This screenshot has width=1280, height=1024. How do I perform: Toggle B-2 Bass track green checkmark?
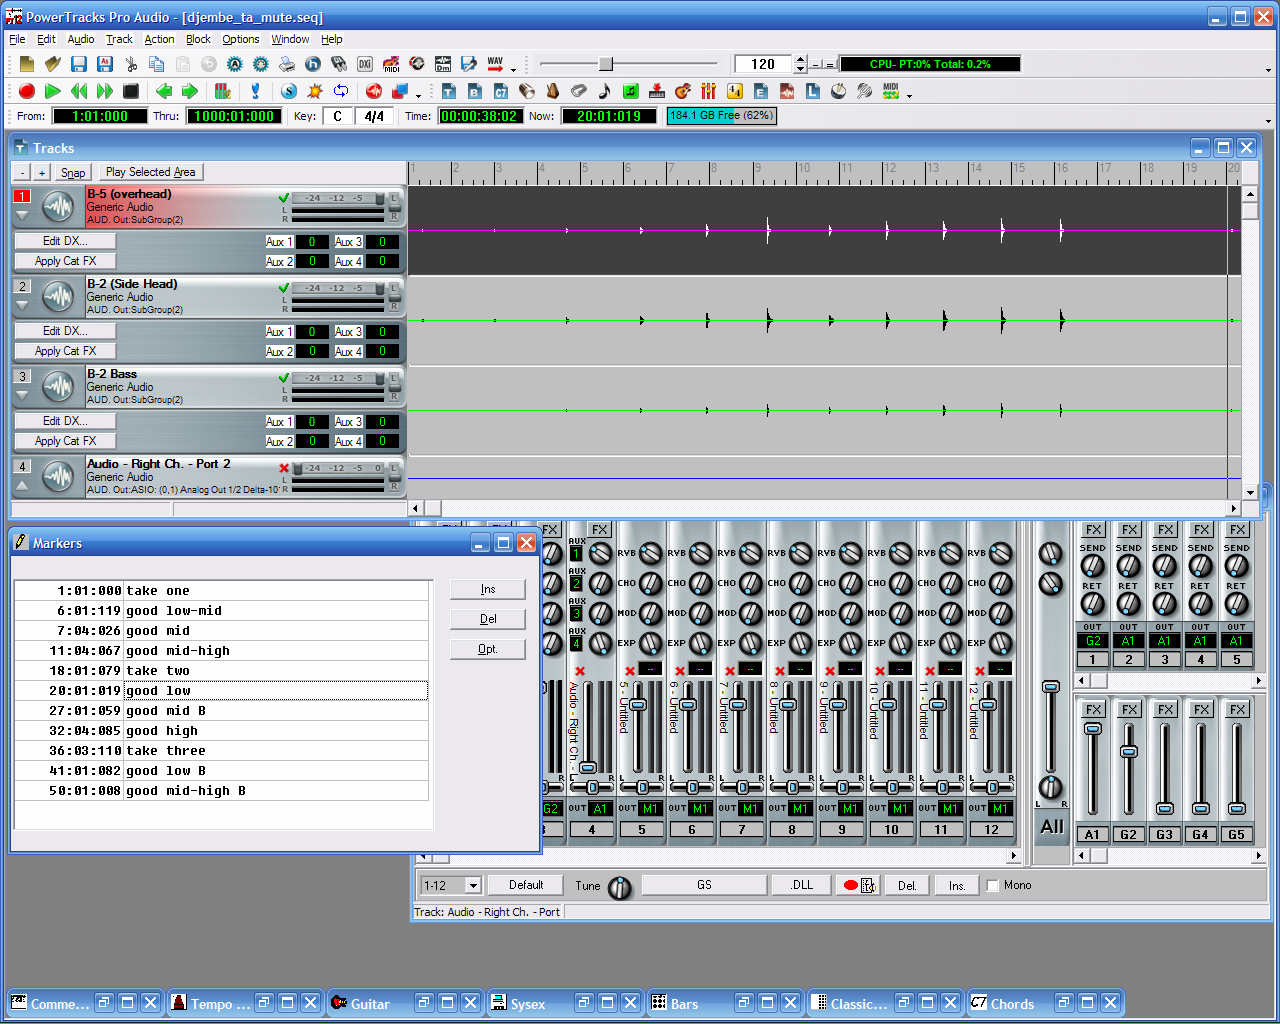pos(284,378)
